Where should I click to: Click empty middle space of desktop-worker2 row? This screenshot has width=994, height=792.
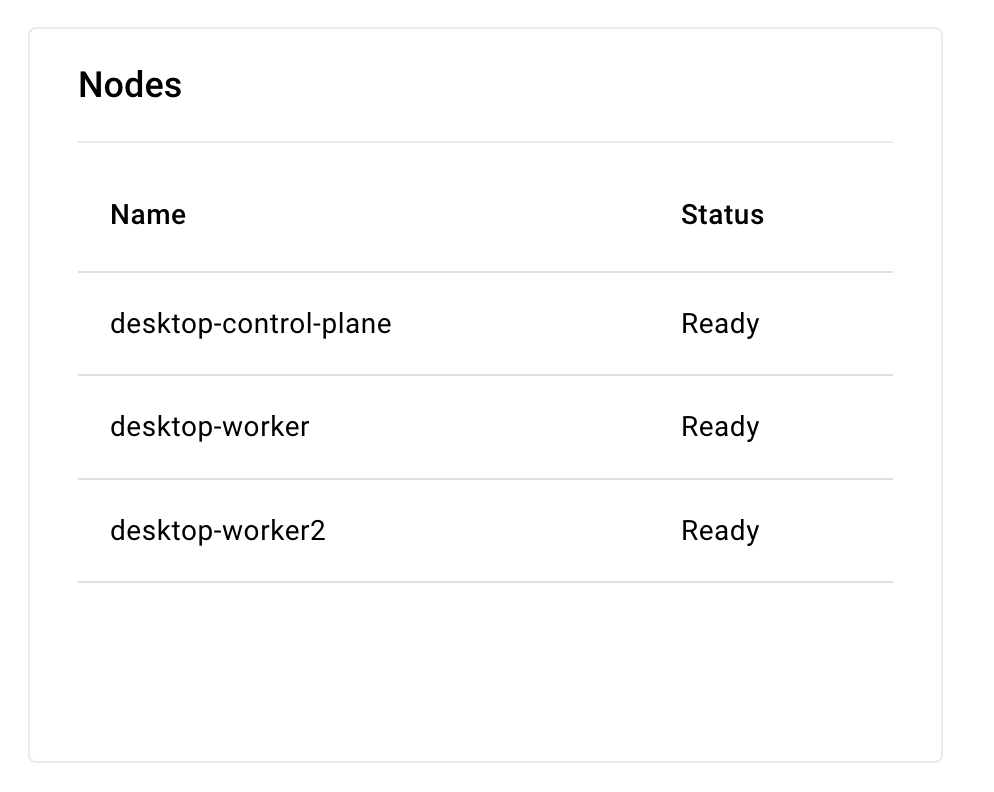click(500, 531)
